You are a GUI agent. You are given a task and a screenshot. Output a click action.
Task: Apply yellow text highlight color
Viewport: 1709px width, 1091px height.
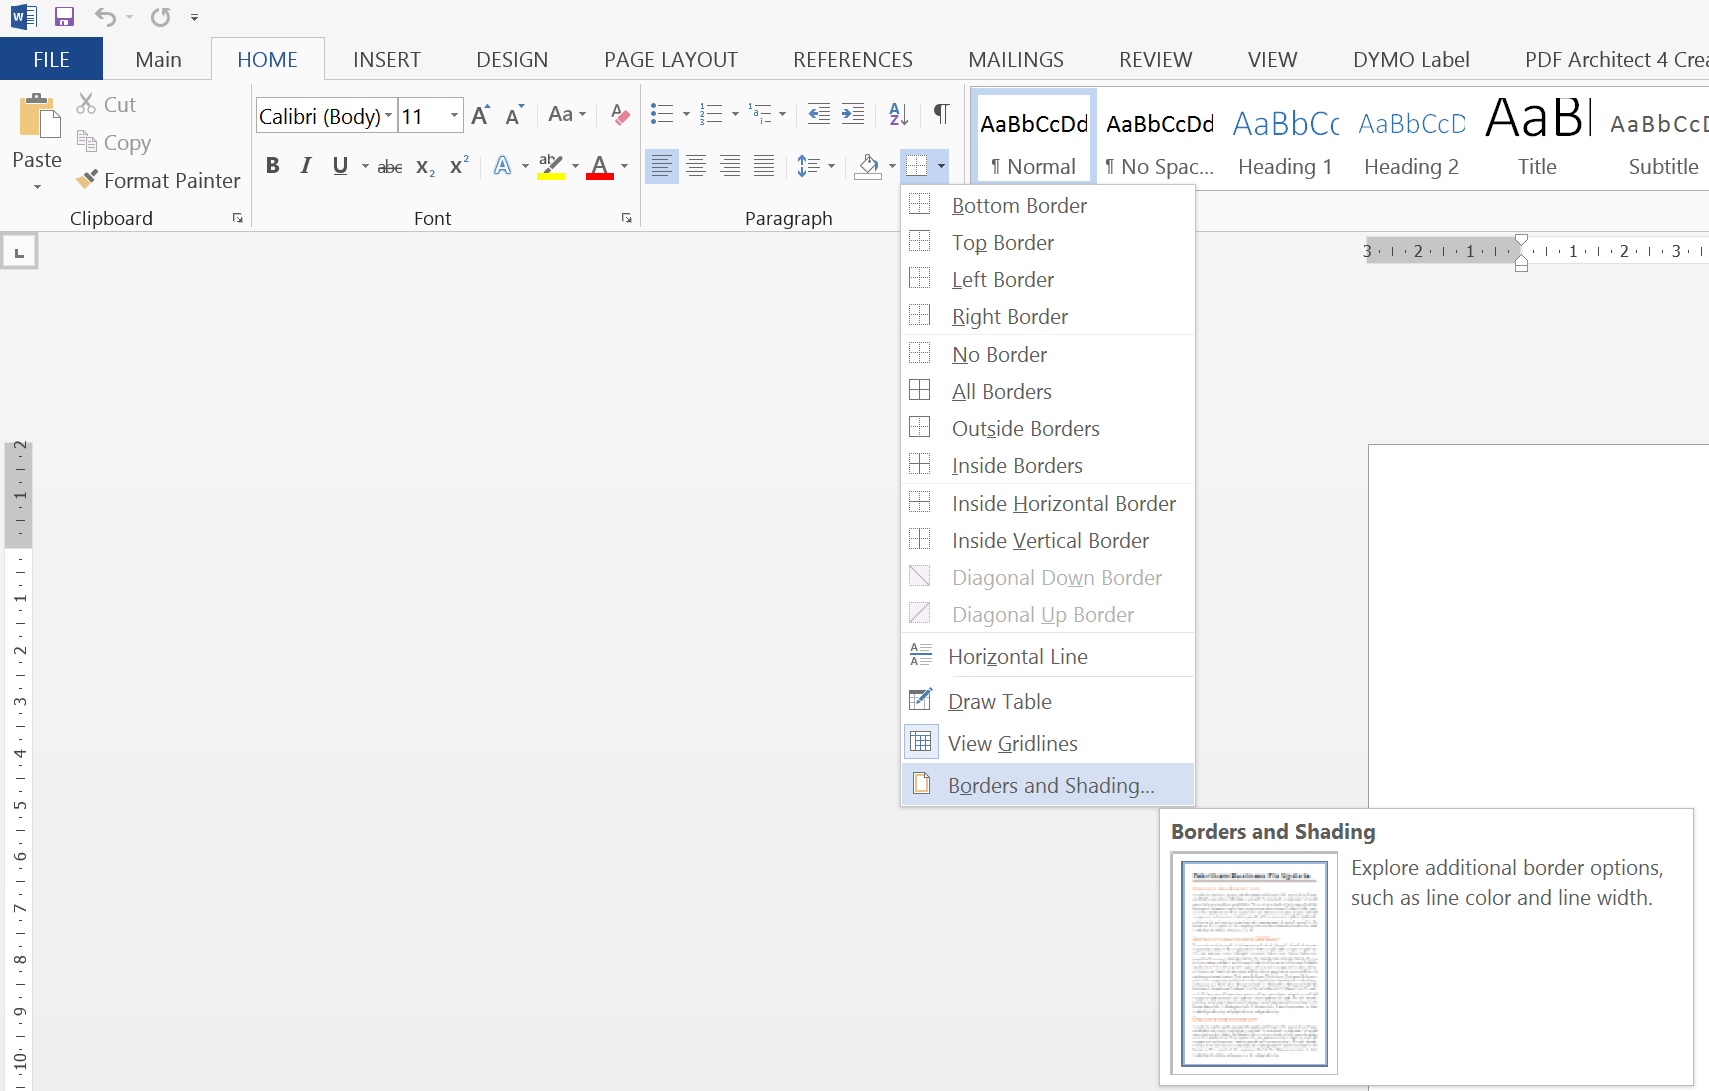coord(551,166)
